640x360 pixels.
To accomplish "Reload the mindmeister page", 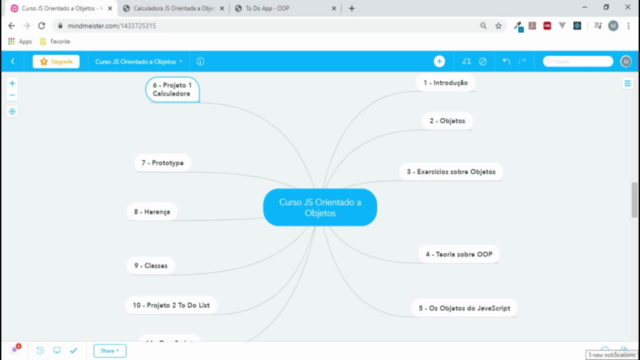I will click(42, 26).
